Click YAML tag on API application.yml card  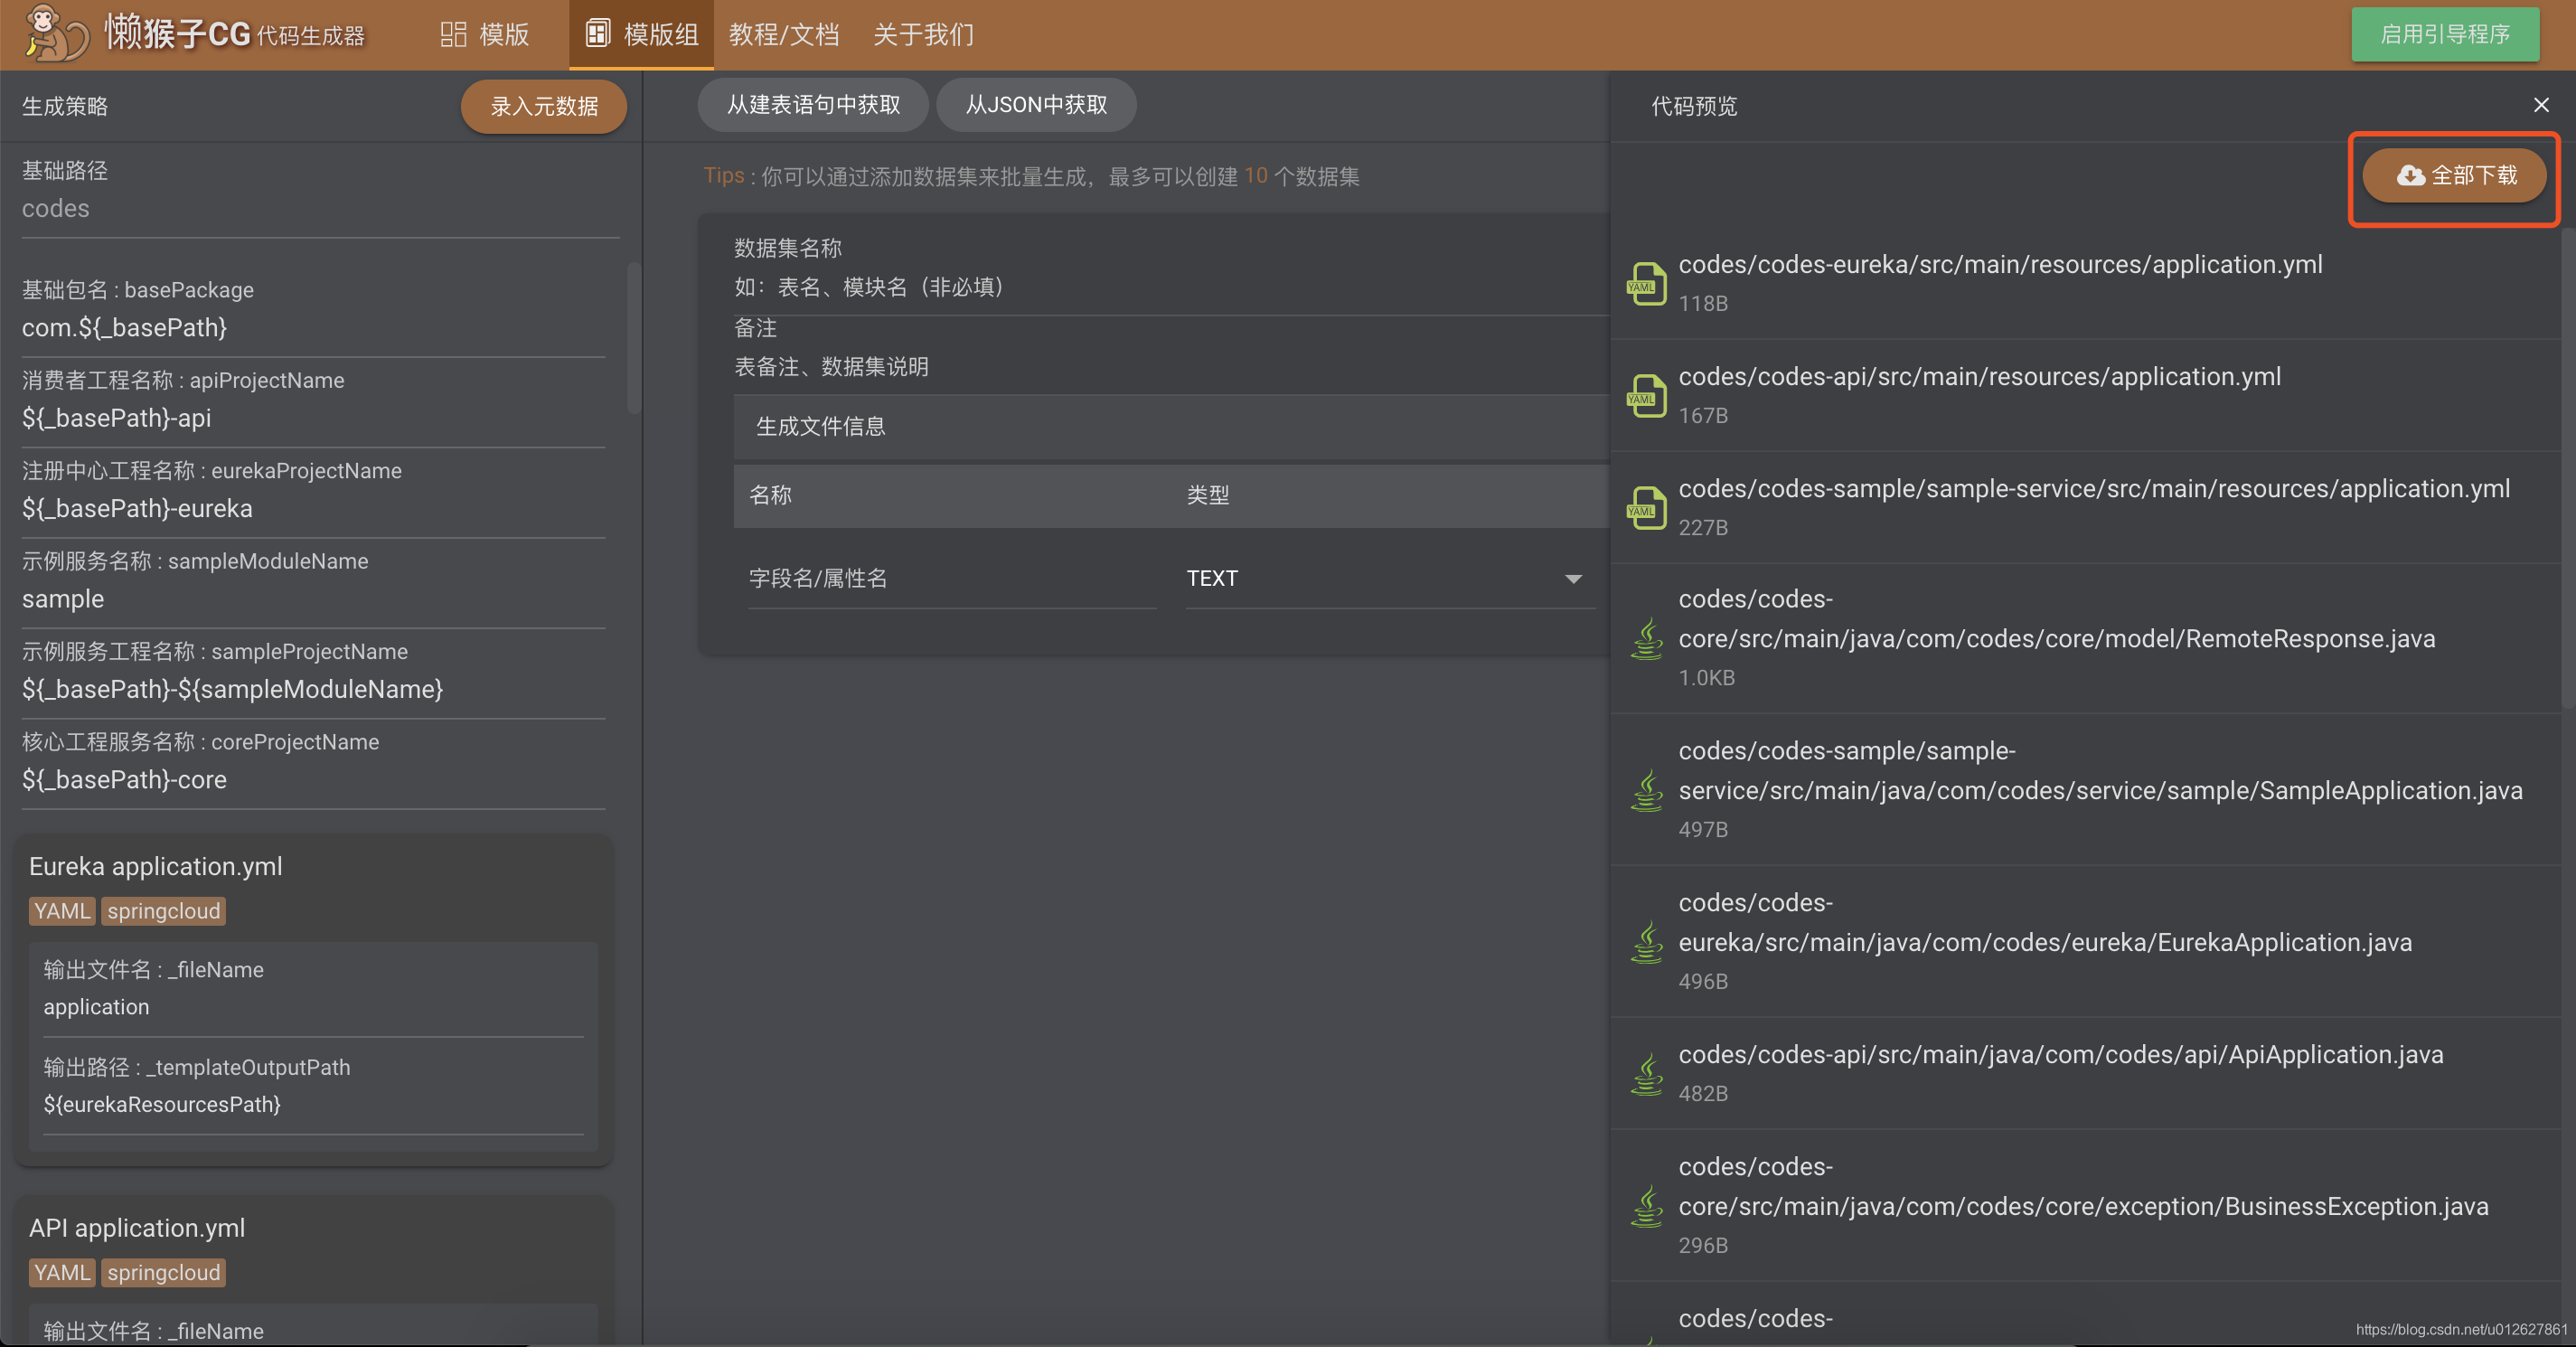(x=62, y=1273)
